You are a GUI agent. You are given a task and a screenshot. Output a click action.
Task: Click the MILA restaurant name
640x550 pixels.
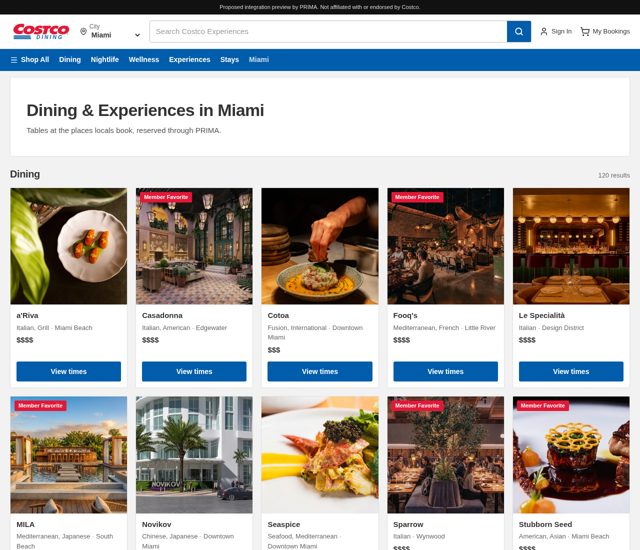[25, 524]
